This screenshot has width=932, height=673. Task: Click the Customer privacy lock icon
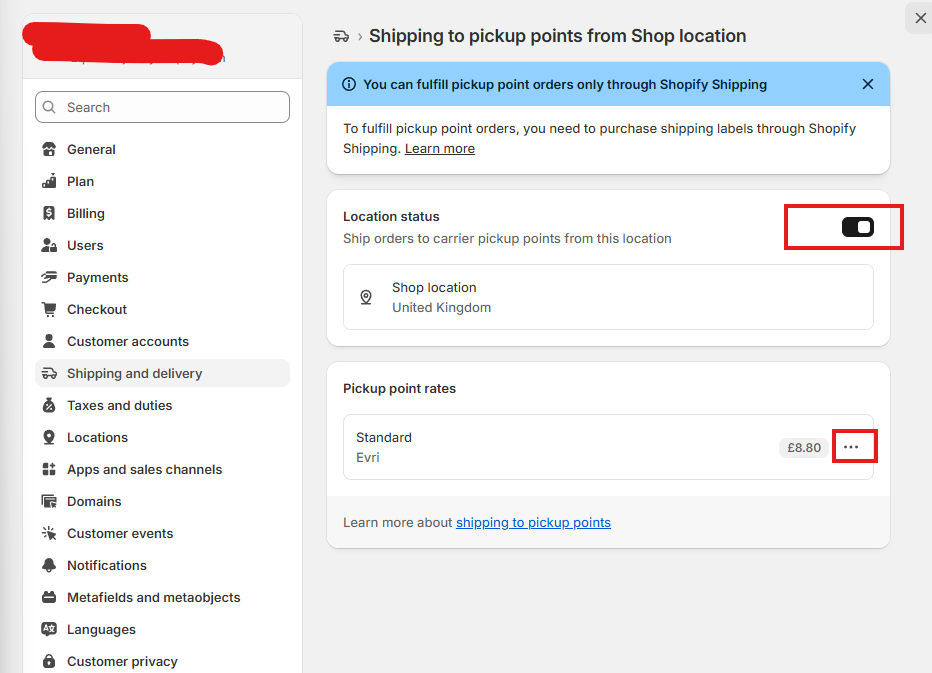[49, 661]
